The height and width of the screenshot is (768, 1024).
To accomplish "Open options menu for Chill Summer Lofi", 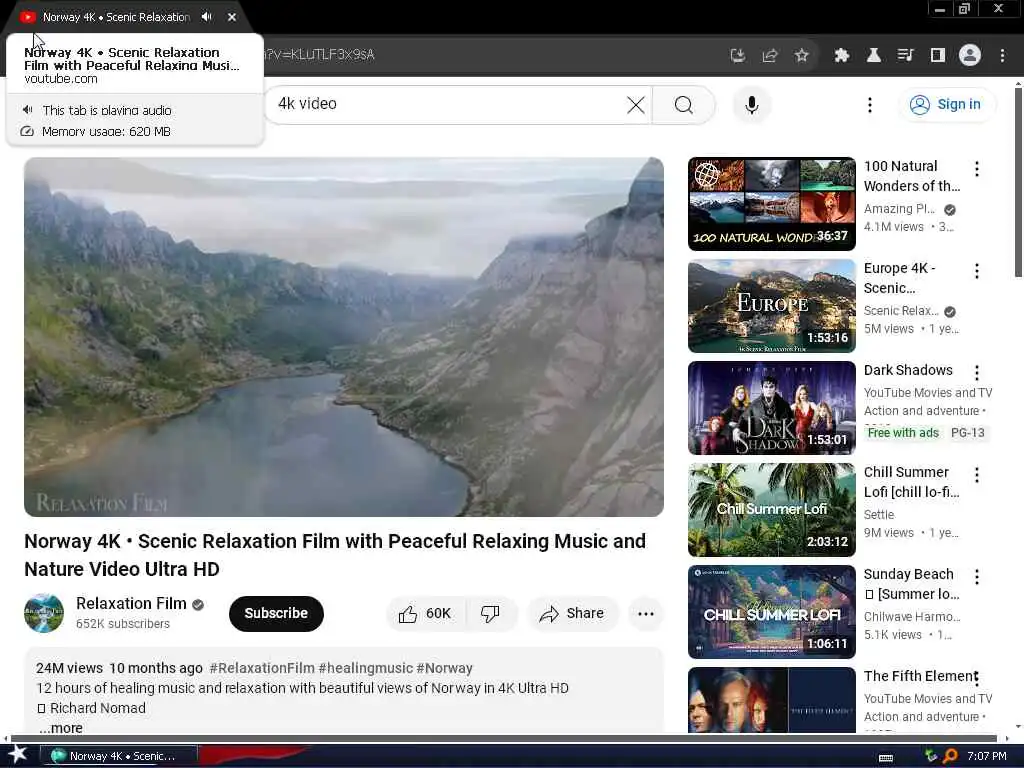I will click(x=976, y=475).
